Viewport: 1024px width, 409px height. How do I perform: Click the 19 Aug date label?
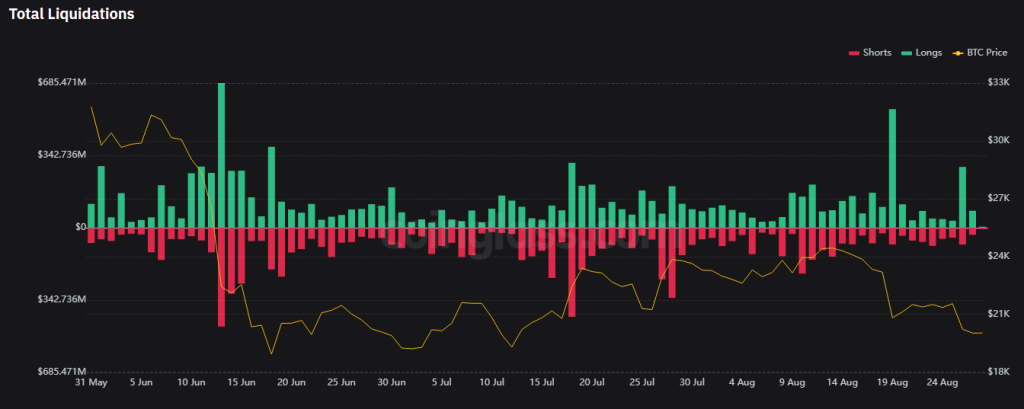click(892, 382)
